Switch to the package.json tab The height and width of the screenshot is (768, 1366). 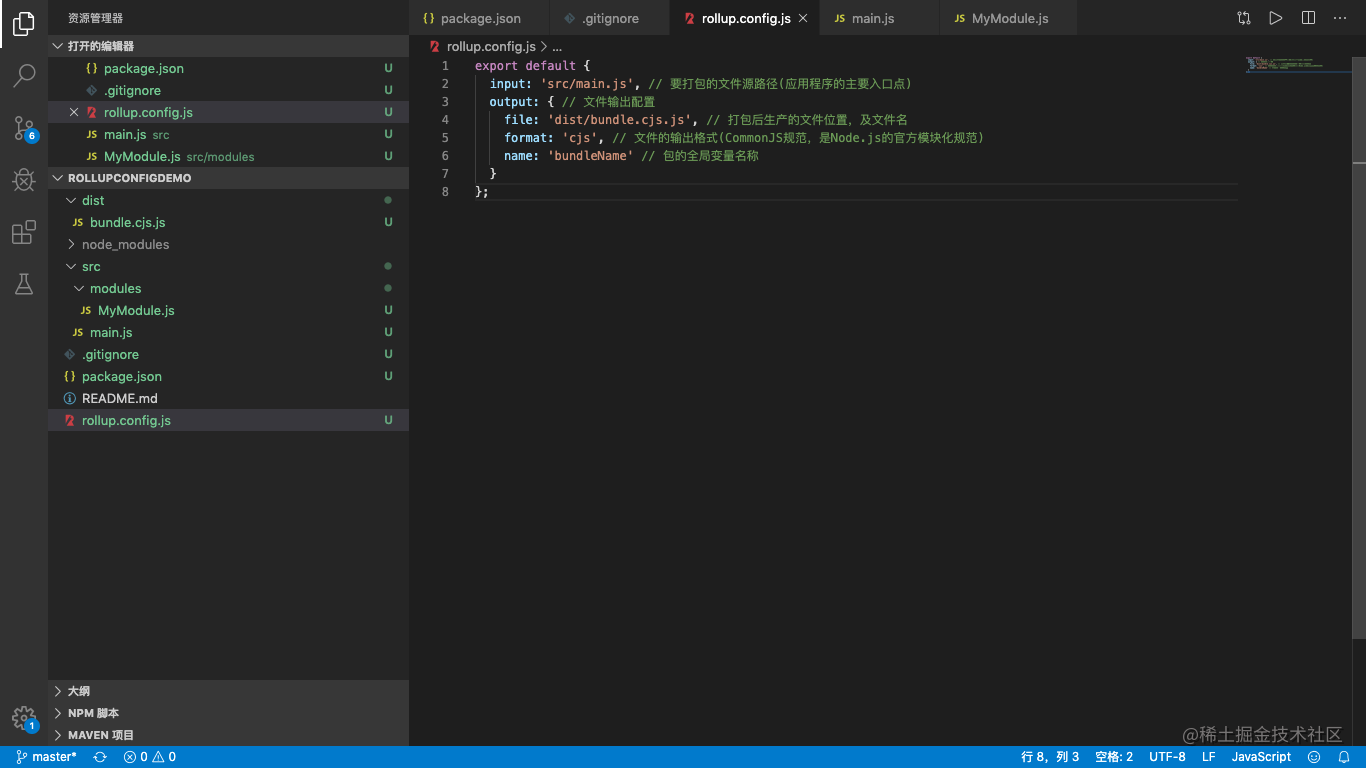[x=480, y=18]
